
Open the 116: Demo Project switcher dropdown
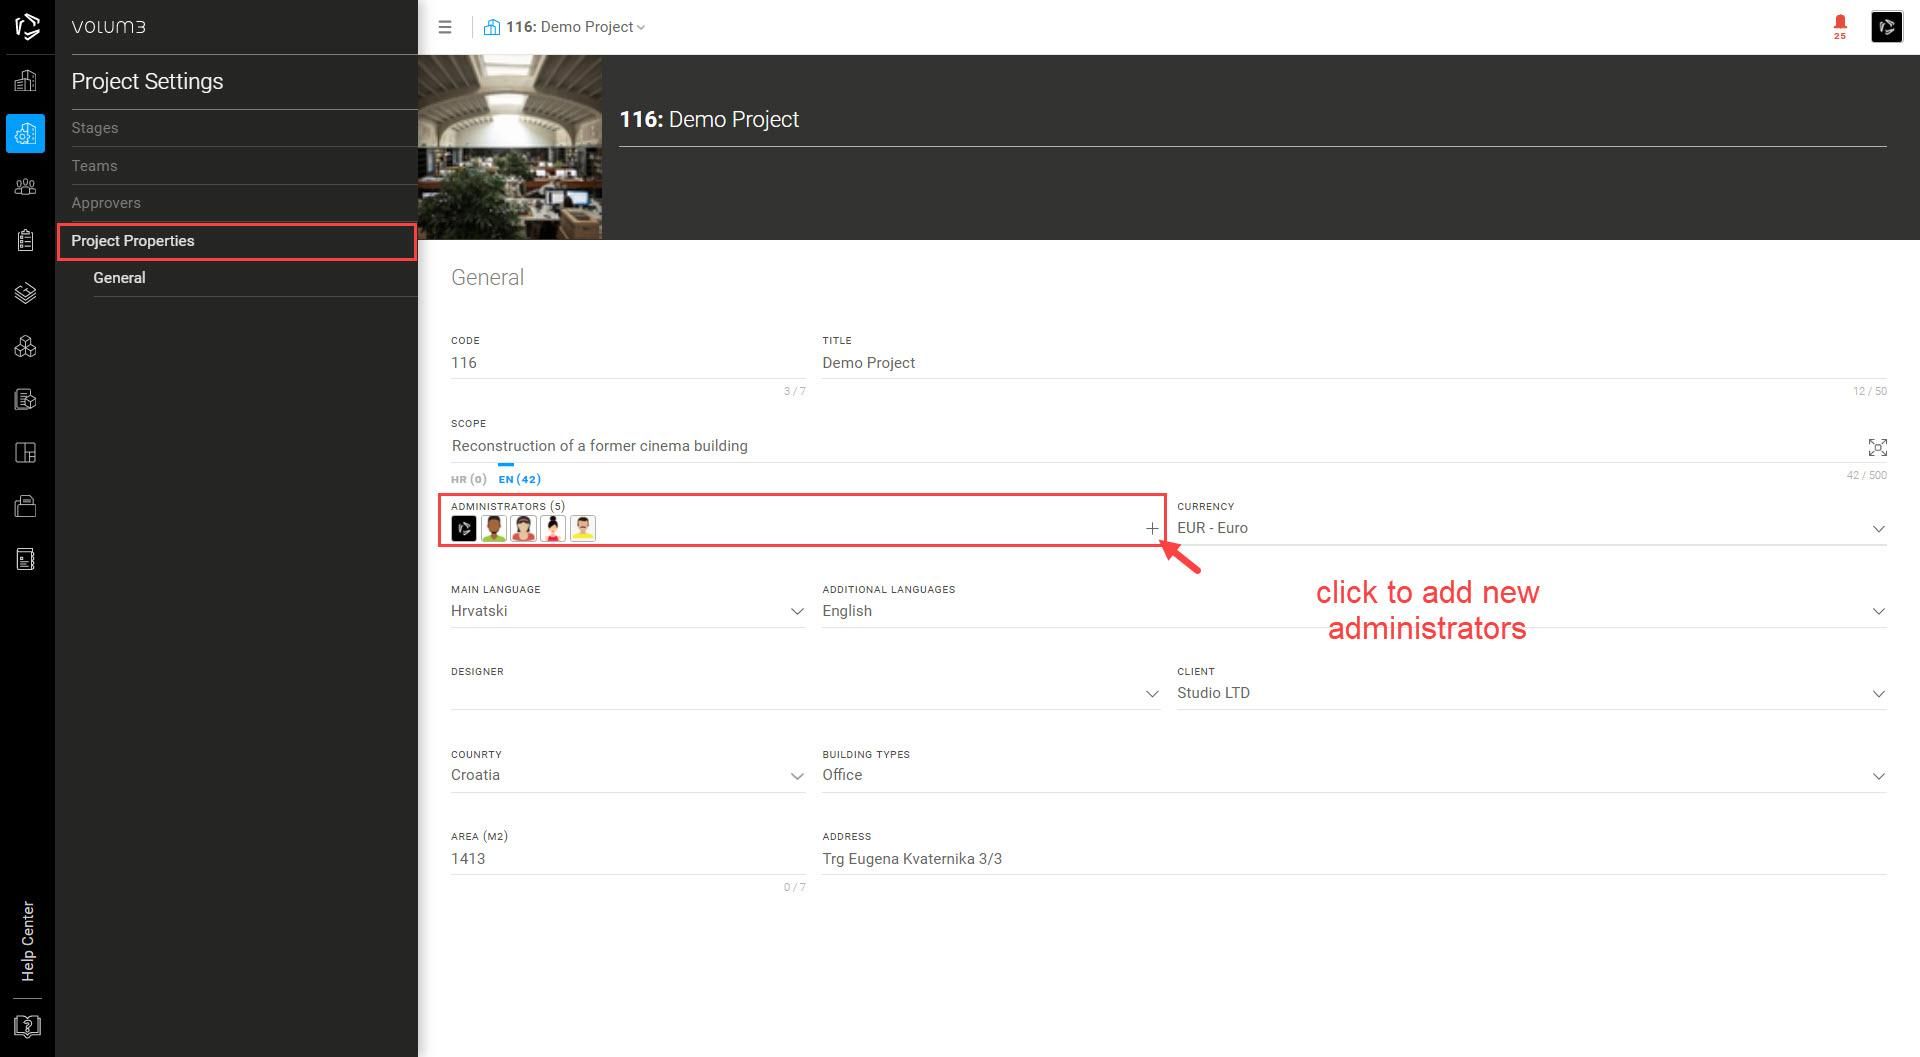[575, 27]
